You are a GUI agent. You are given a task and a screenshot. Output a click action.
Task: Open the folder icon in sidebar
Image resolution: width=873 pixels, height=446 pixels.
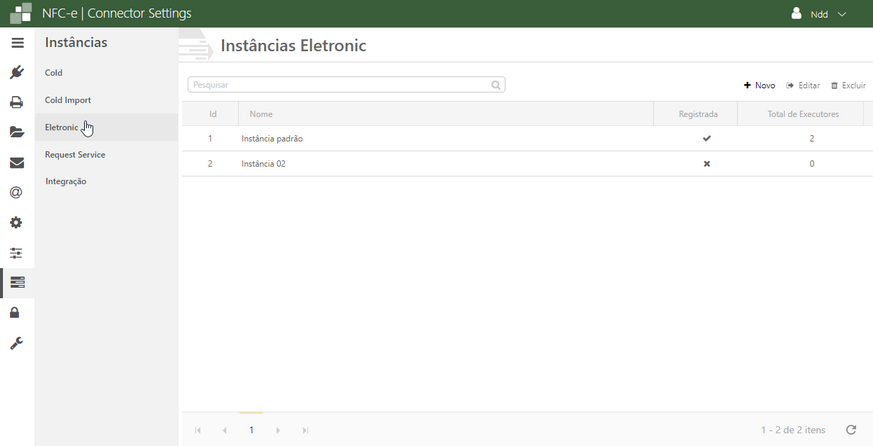pyautogui.click(x=16, y=132)
